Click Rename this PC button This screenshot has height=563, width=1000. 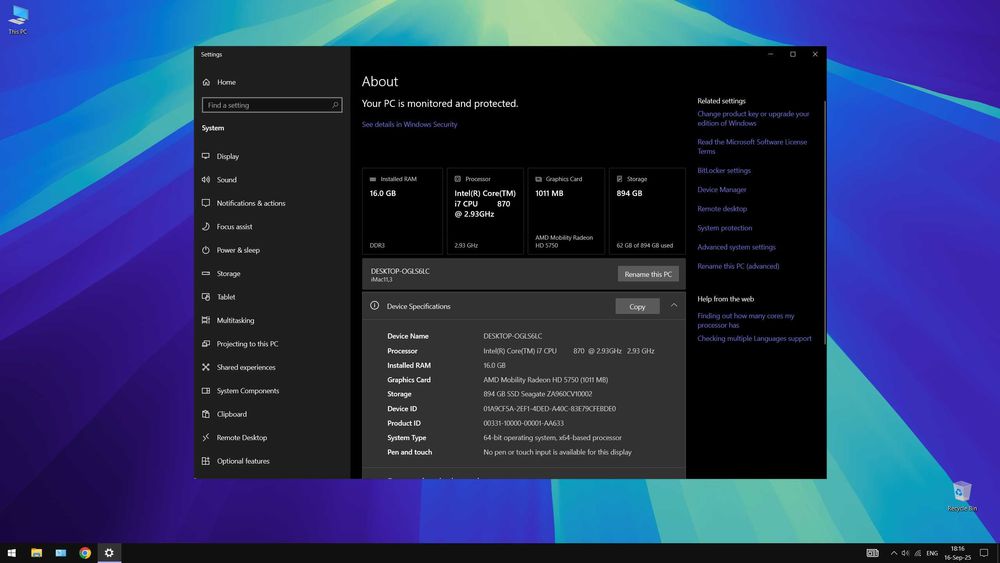(648, 274)
